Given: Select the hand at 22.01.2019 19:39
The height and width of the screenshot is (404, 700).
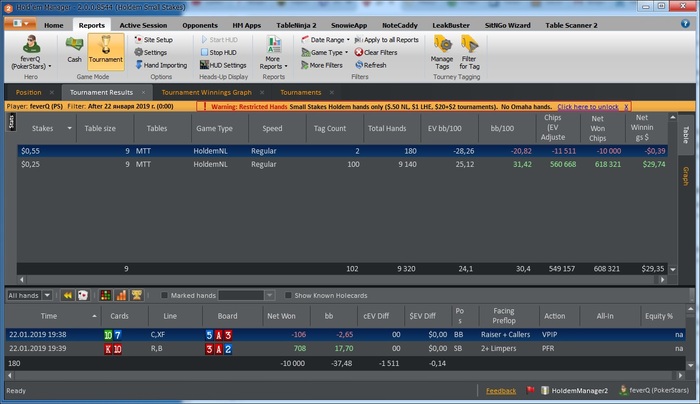Looking at the screenshot, I should (345, 349).
